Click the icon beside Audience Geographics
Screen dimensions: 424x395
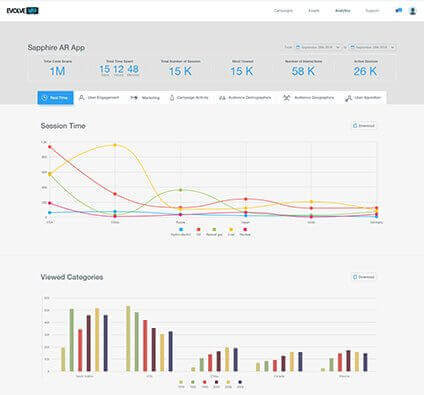pyautogui.click(x=286, y=98)
